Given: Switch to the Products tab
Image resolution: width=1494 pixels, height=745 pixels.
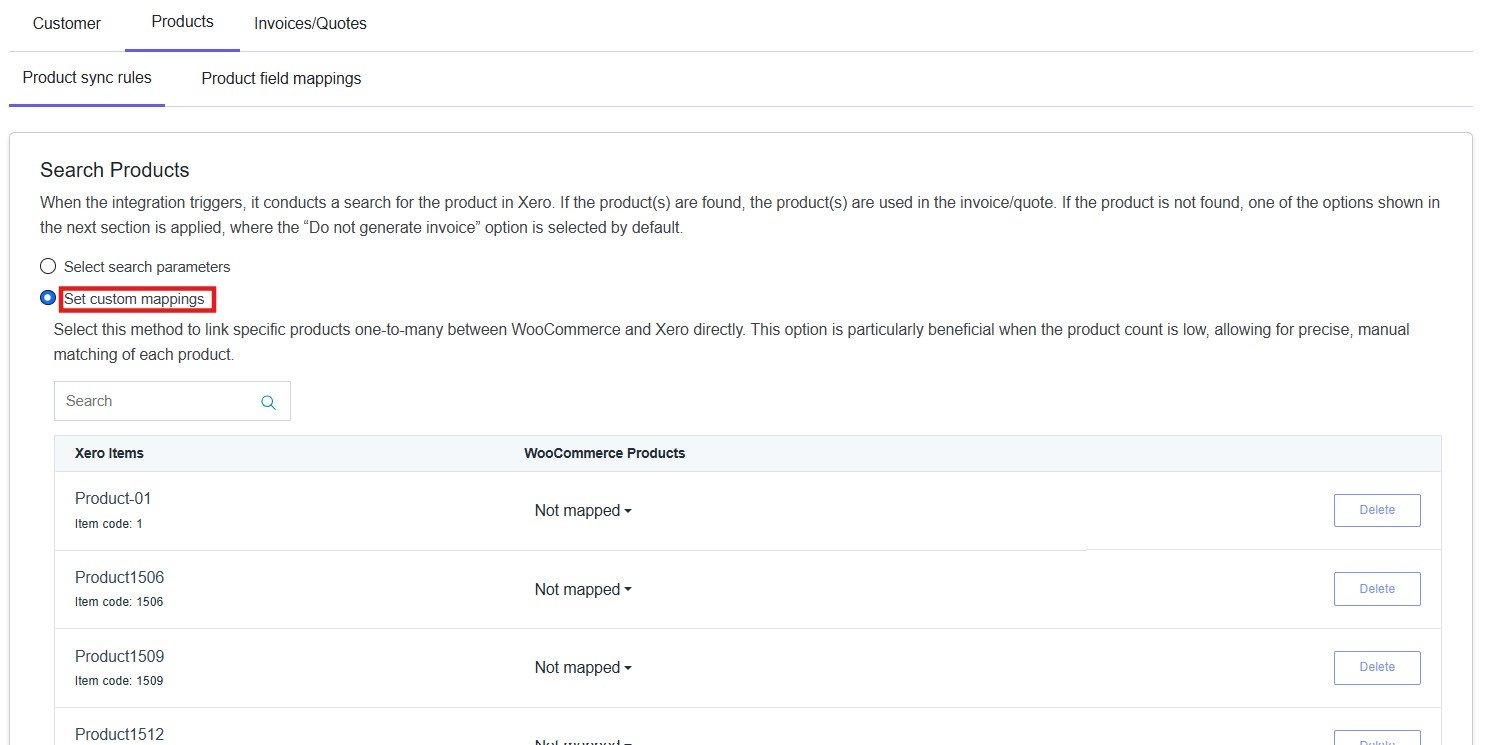Looking at the screenshot, I should [182, 22].
